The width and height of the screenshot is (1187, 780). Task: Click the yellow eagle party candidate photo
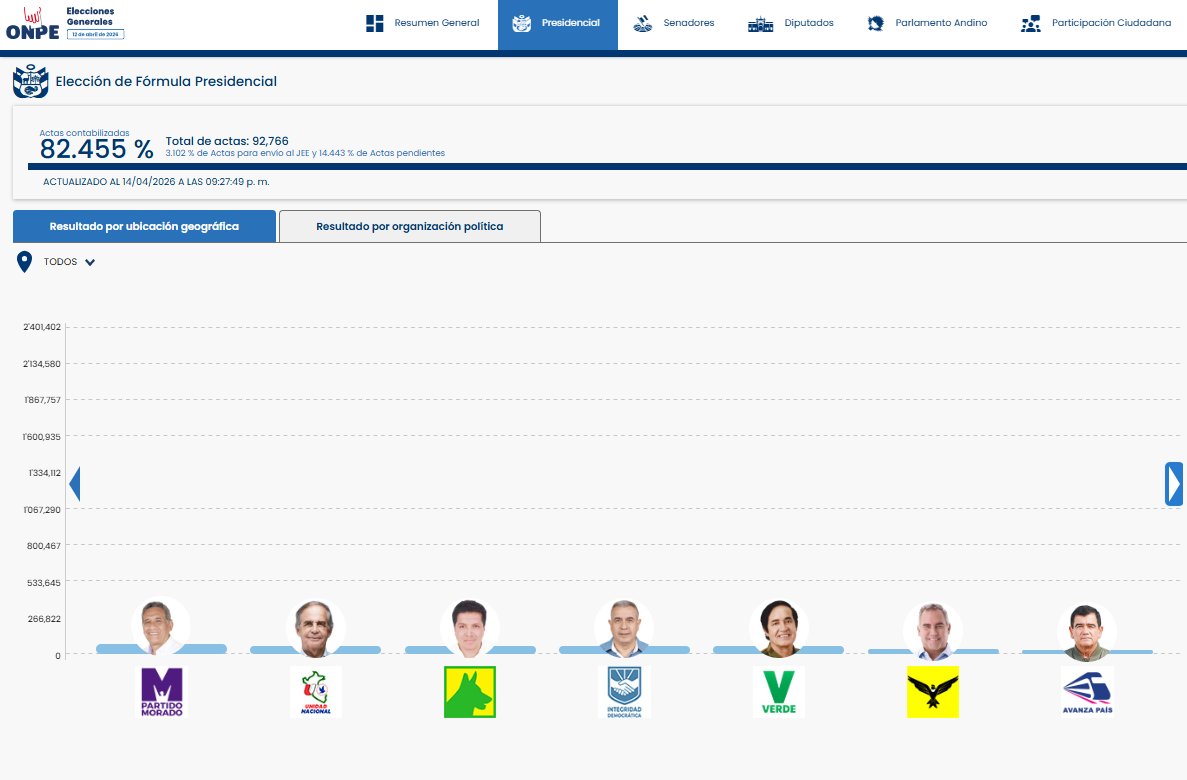click(x=933, y=630)
